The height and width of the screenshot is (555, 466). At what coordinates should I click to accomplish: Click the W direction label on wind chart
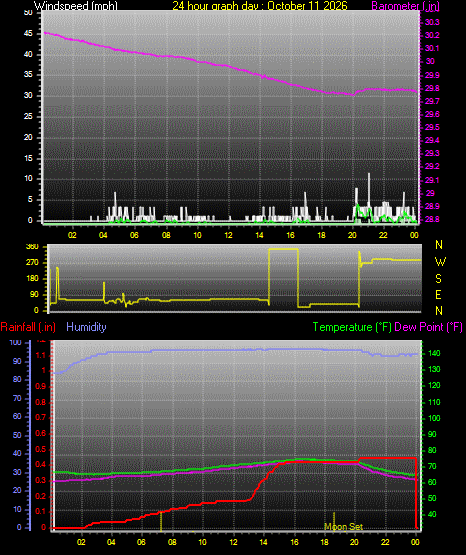point(440,262)
